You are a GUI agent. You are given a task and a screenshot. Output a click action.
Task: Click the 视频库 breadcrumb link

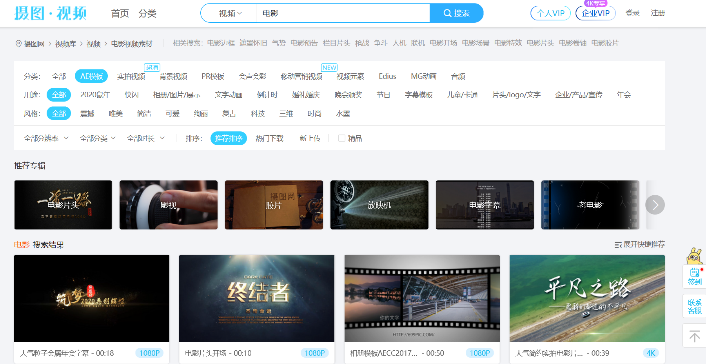pos(67,43)
